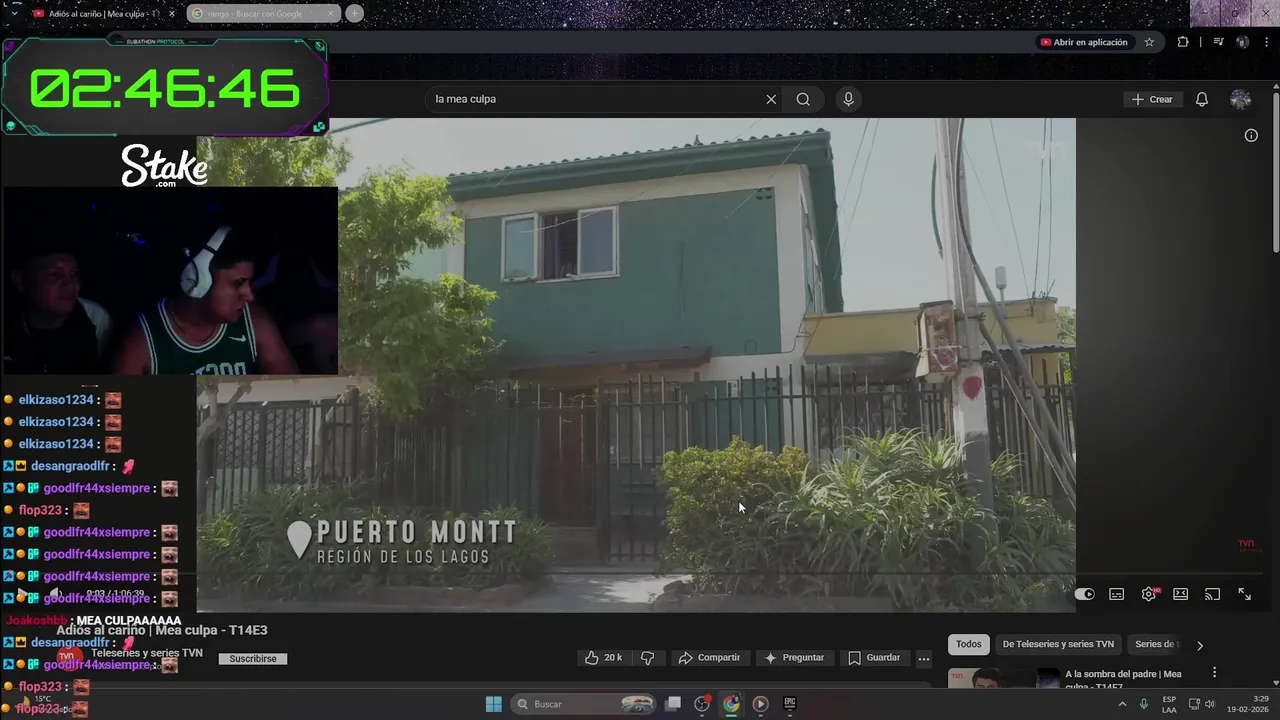Open Task View on taskbar

(x=673, y=704)
